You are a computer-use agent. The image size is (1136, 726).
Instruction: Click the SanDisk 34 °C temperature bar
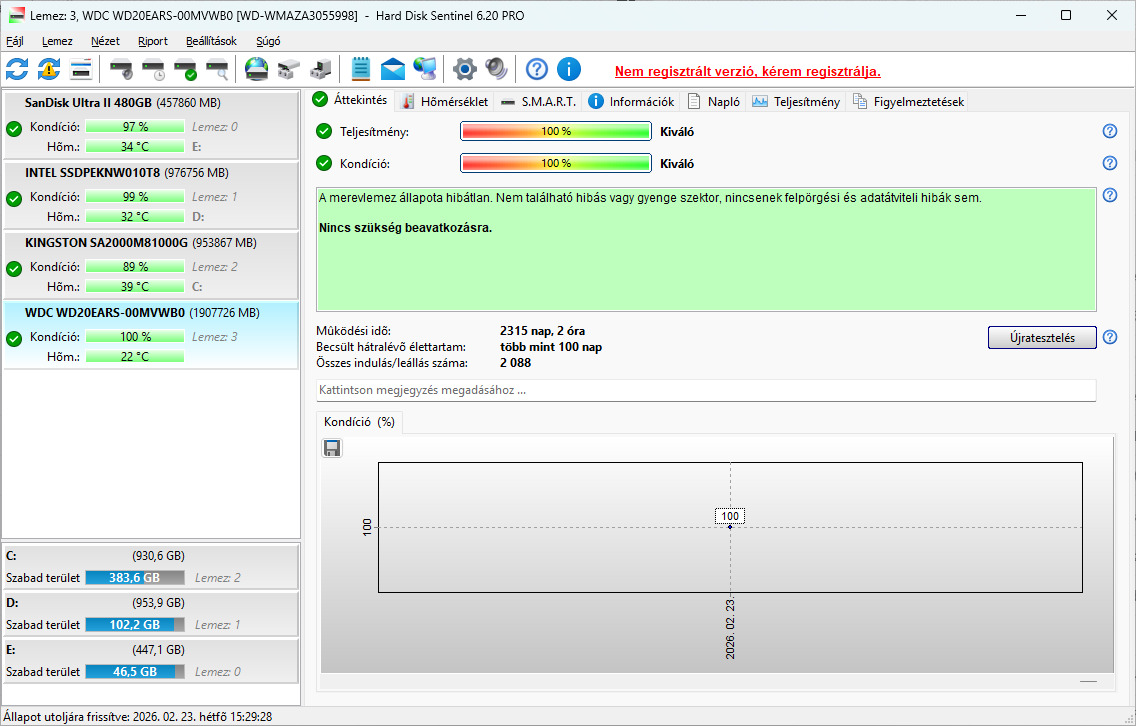(x=135, y=146)
